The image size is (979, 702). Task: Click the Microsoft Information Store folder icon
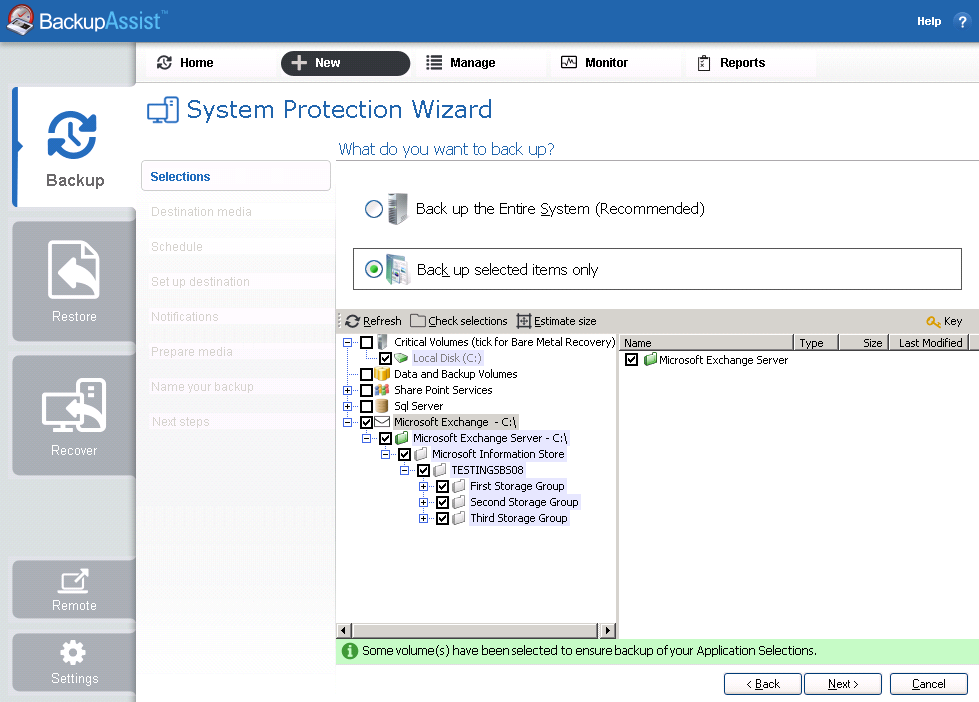(421, 454)
